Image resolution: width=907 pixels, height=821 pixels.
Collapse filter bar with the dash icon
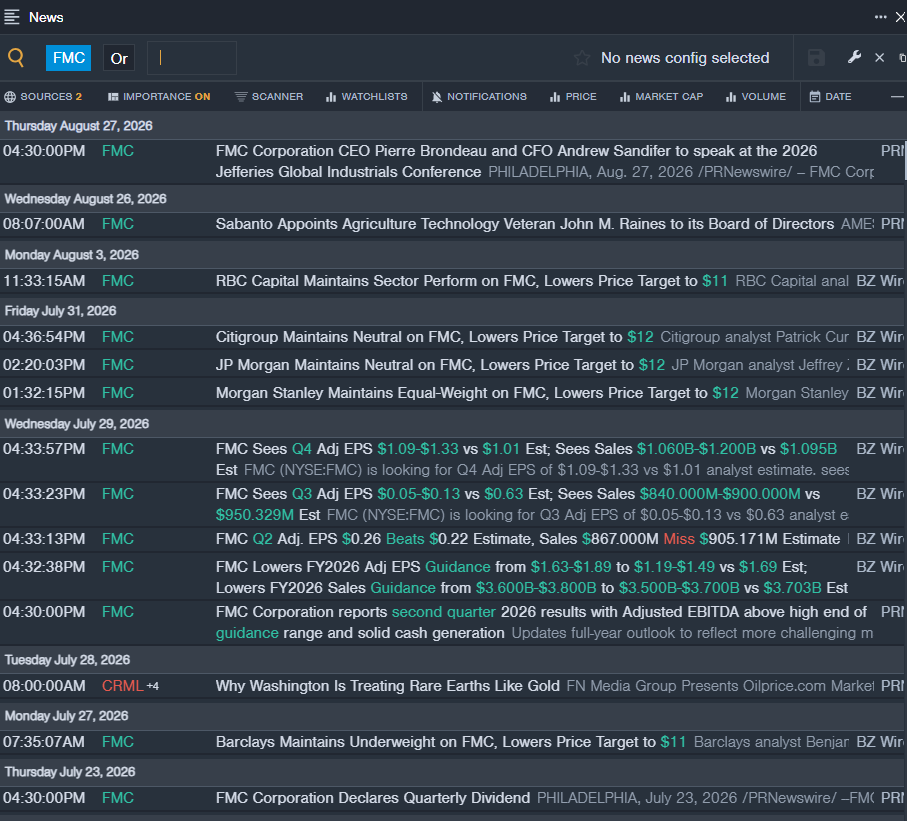pyautogui.click(x=897, y=97)
